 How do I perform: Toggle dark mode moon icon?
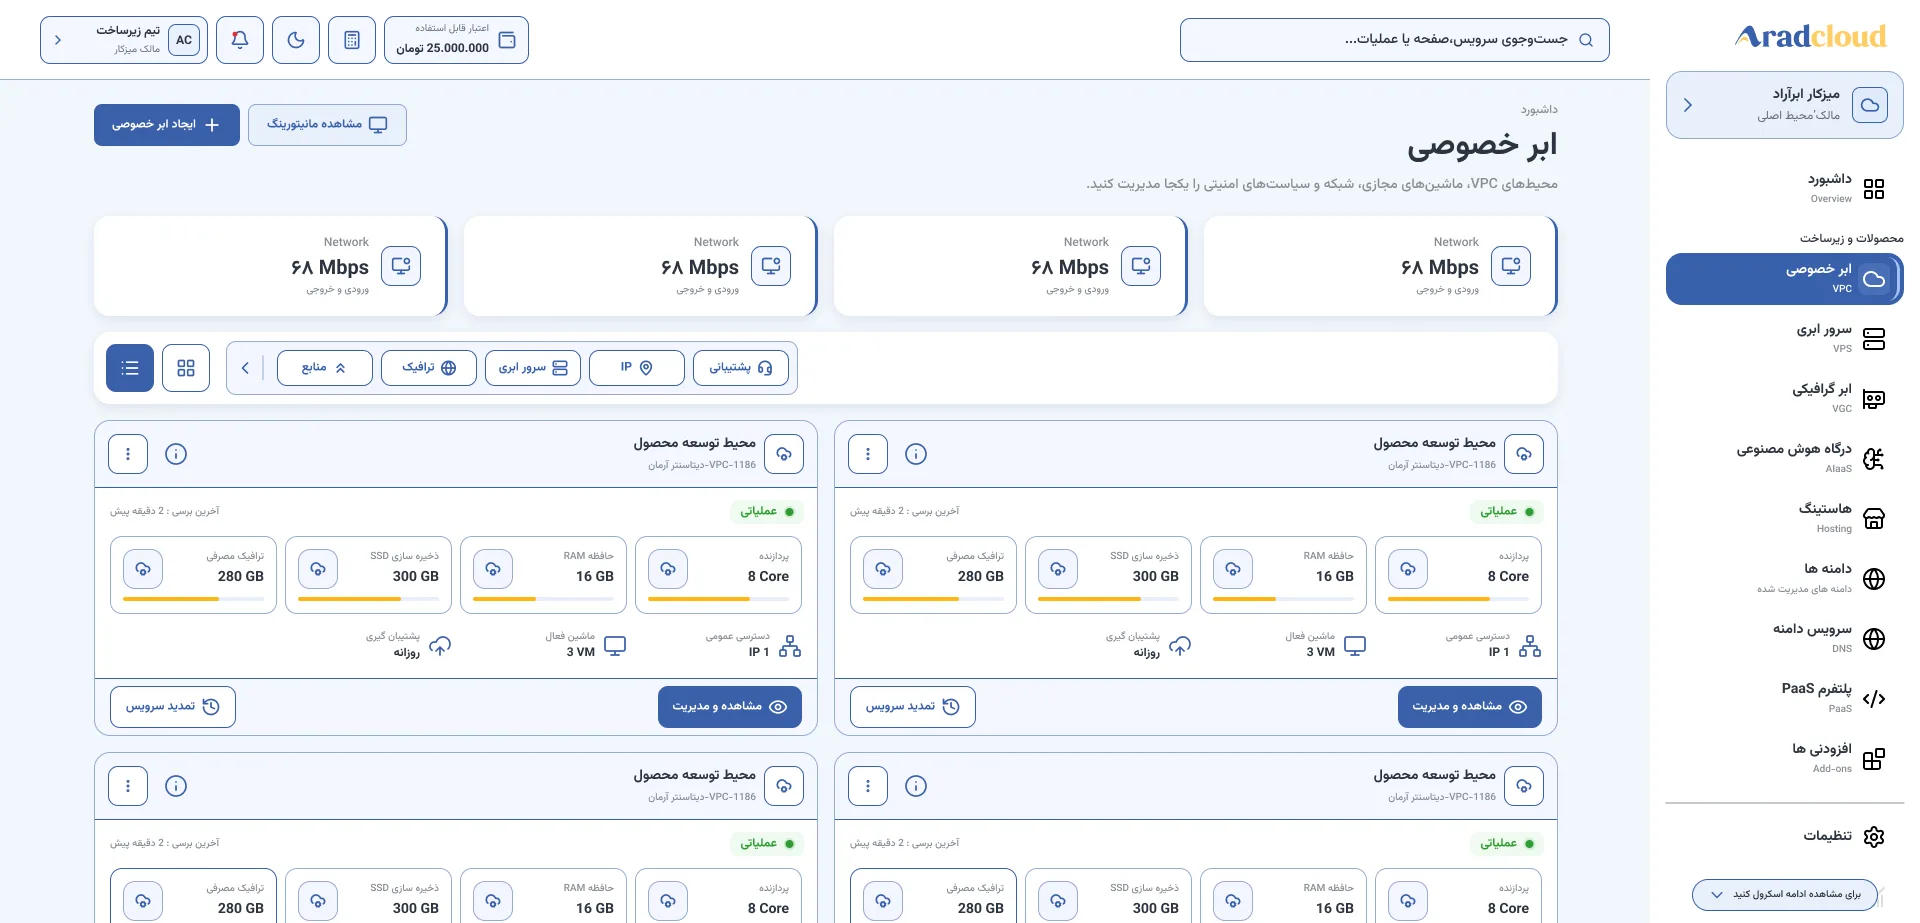(x=296, y=40)
